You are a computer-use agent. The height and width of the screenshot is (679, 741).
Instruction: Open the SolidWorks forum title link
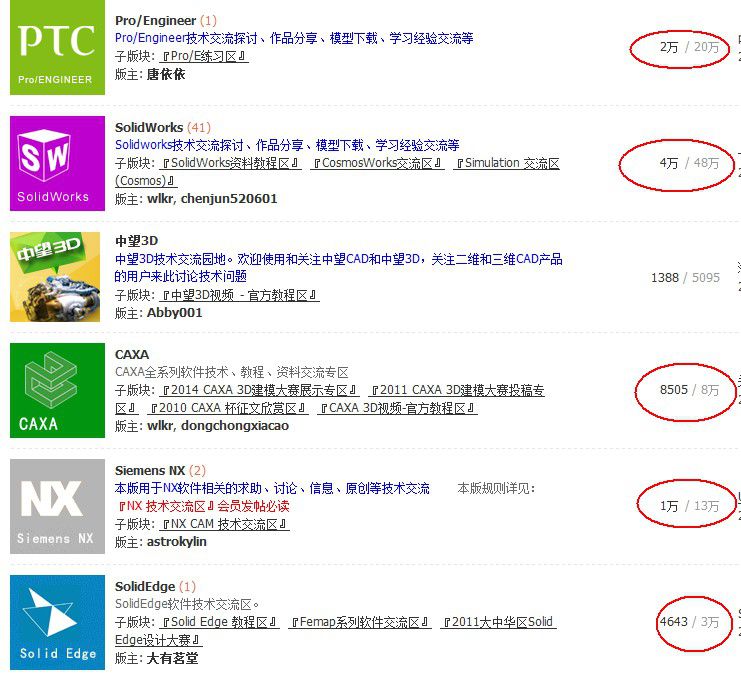(149, 128)
